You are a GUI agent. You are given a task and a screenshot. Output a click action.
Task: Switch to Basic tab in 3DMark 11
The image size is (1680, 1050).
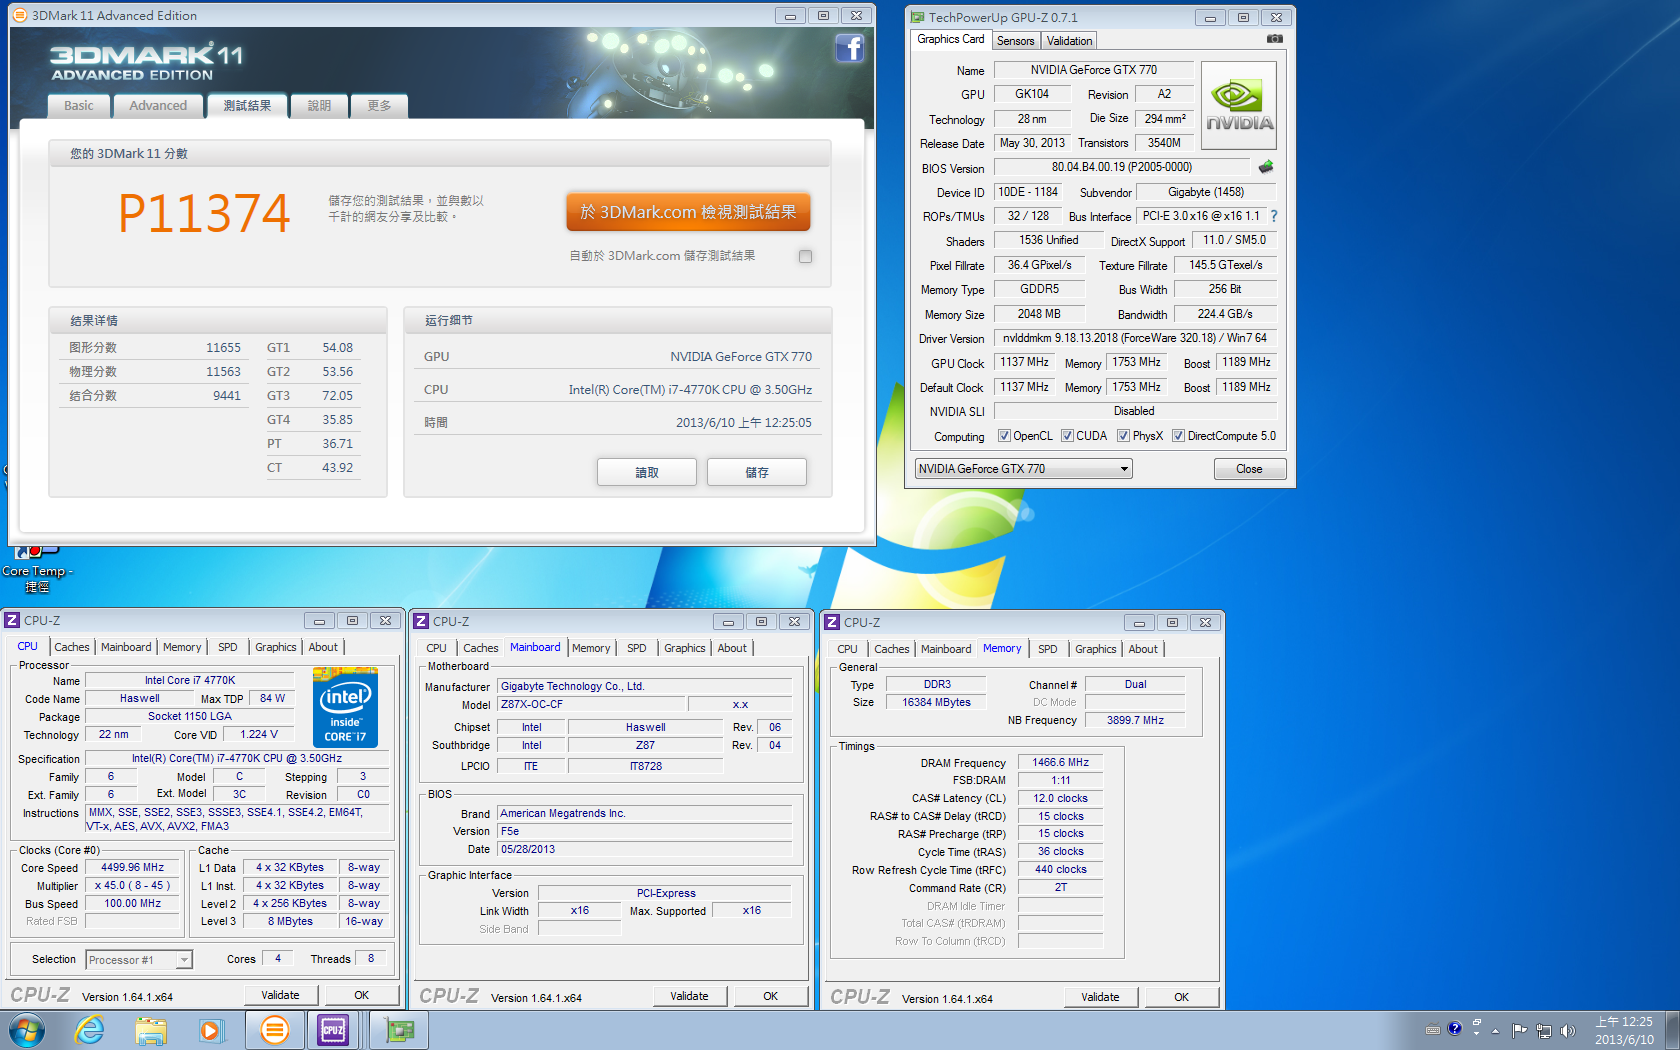click(78, 106)
